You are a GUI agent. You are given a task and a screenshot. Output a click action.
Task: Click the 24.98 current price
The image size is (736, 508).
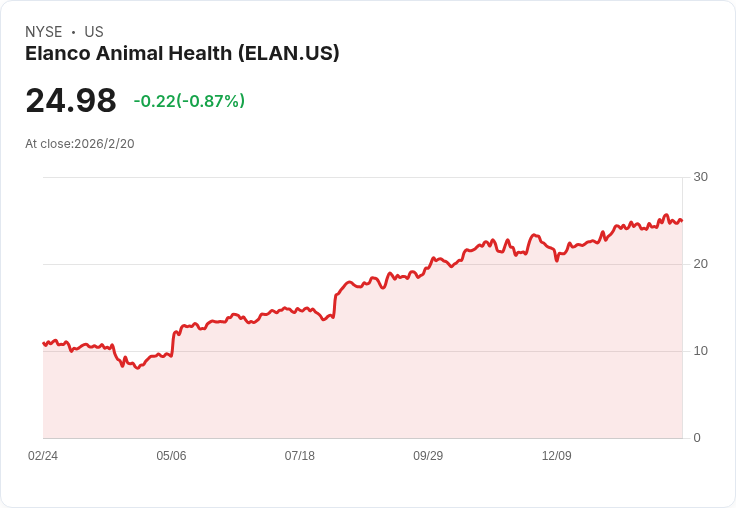(x=71, y=101)
